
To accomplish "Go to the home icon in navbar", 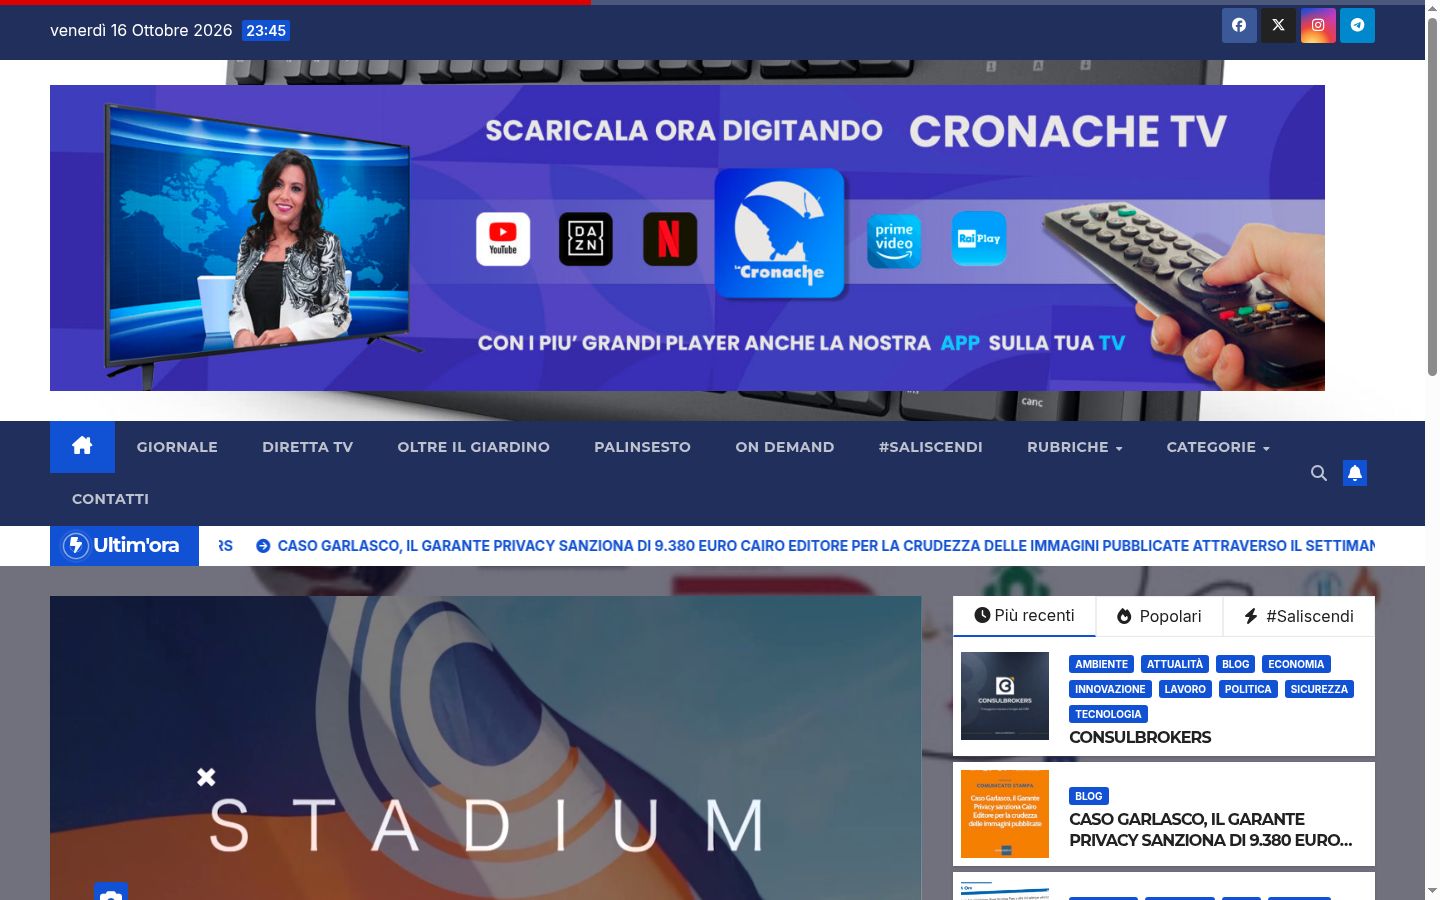I will coord(82,447).
